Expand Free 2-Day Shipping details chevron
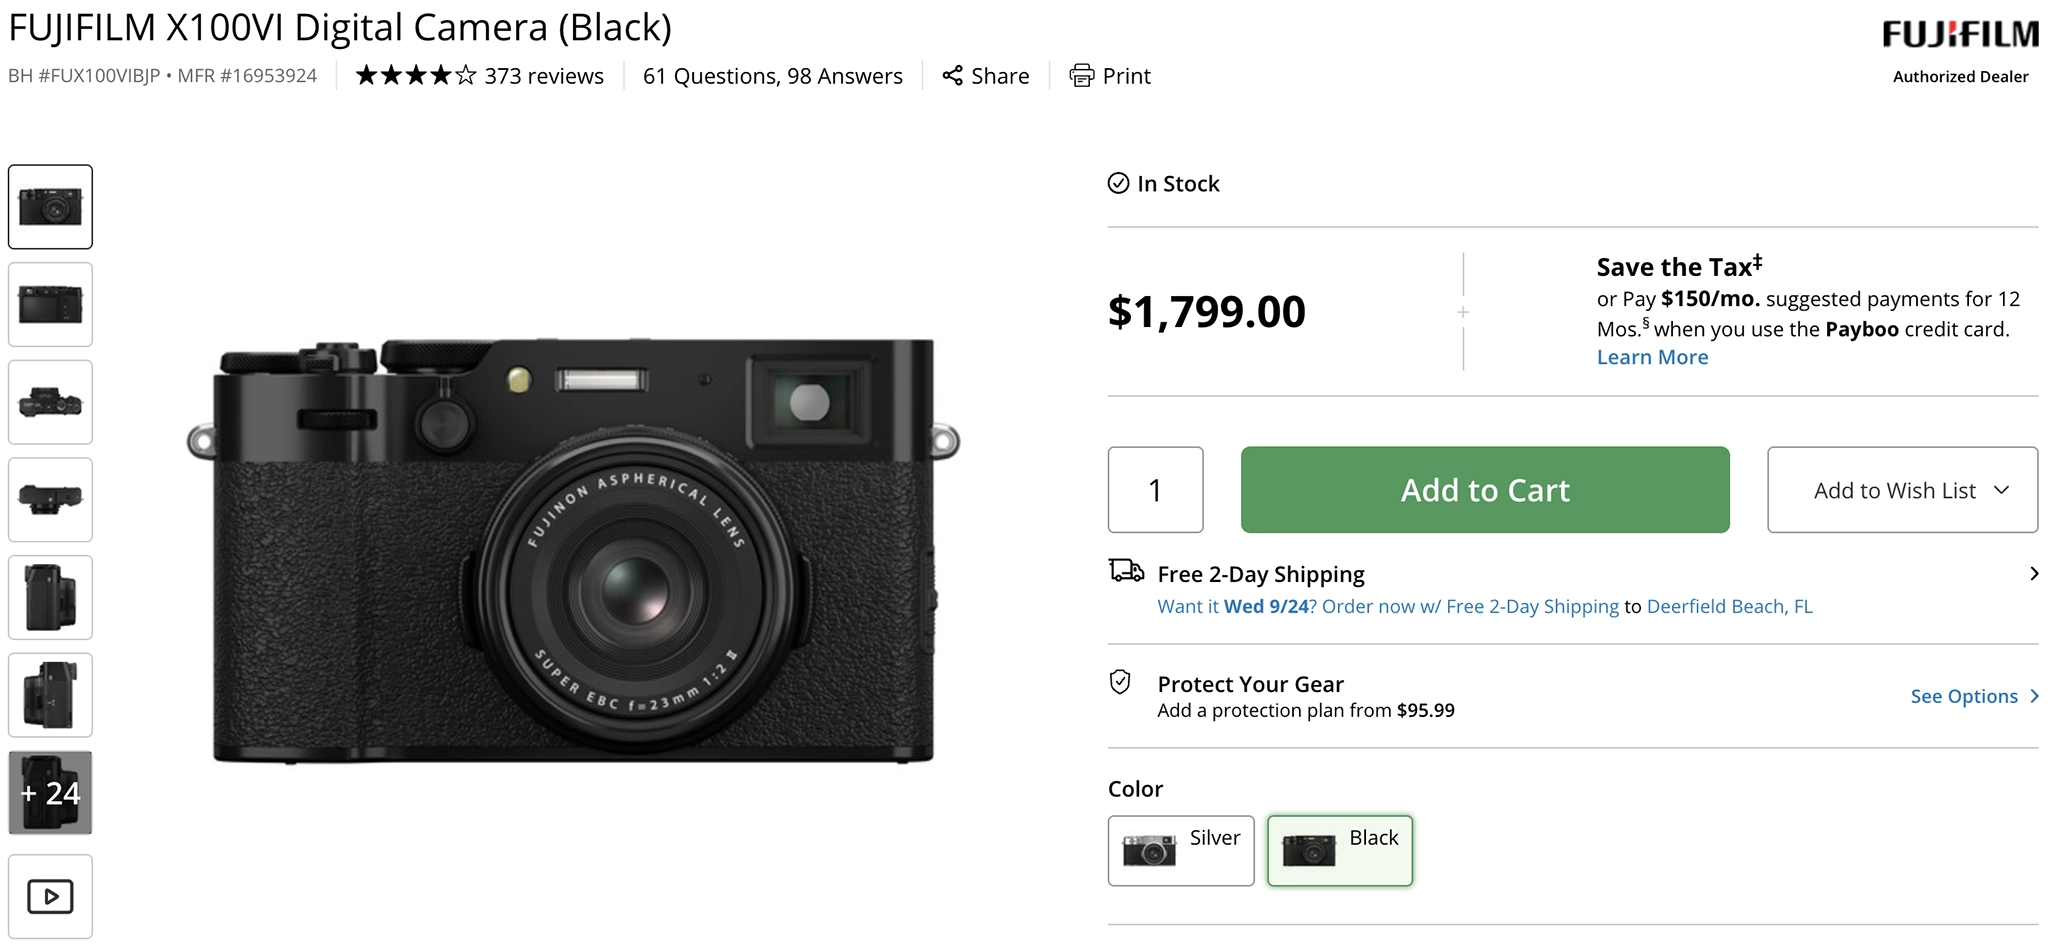The width and height of the screenshot is (2048, 947). point(2033,574)
